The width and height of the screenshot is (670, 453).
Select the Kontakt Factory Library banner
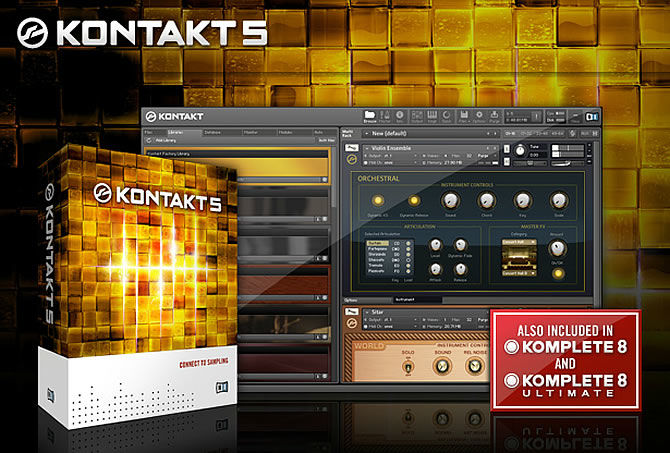tap(237, 167)
